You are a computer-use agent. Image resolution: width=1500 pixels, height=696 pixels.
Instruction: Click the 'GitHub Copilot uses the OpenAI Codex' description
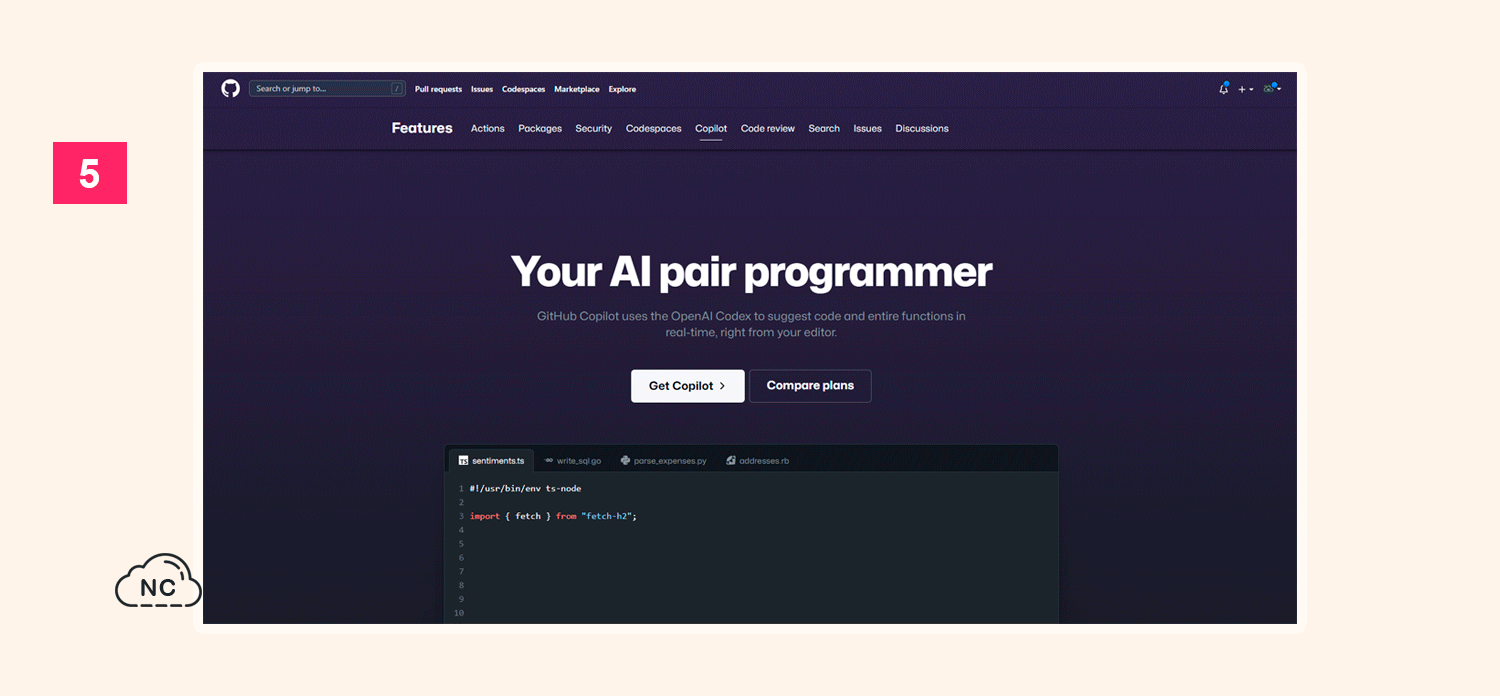point(751,324)
